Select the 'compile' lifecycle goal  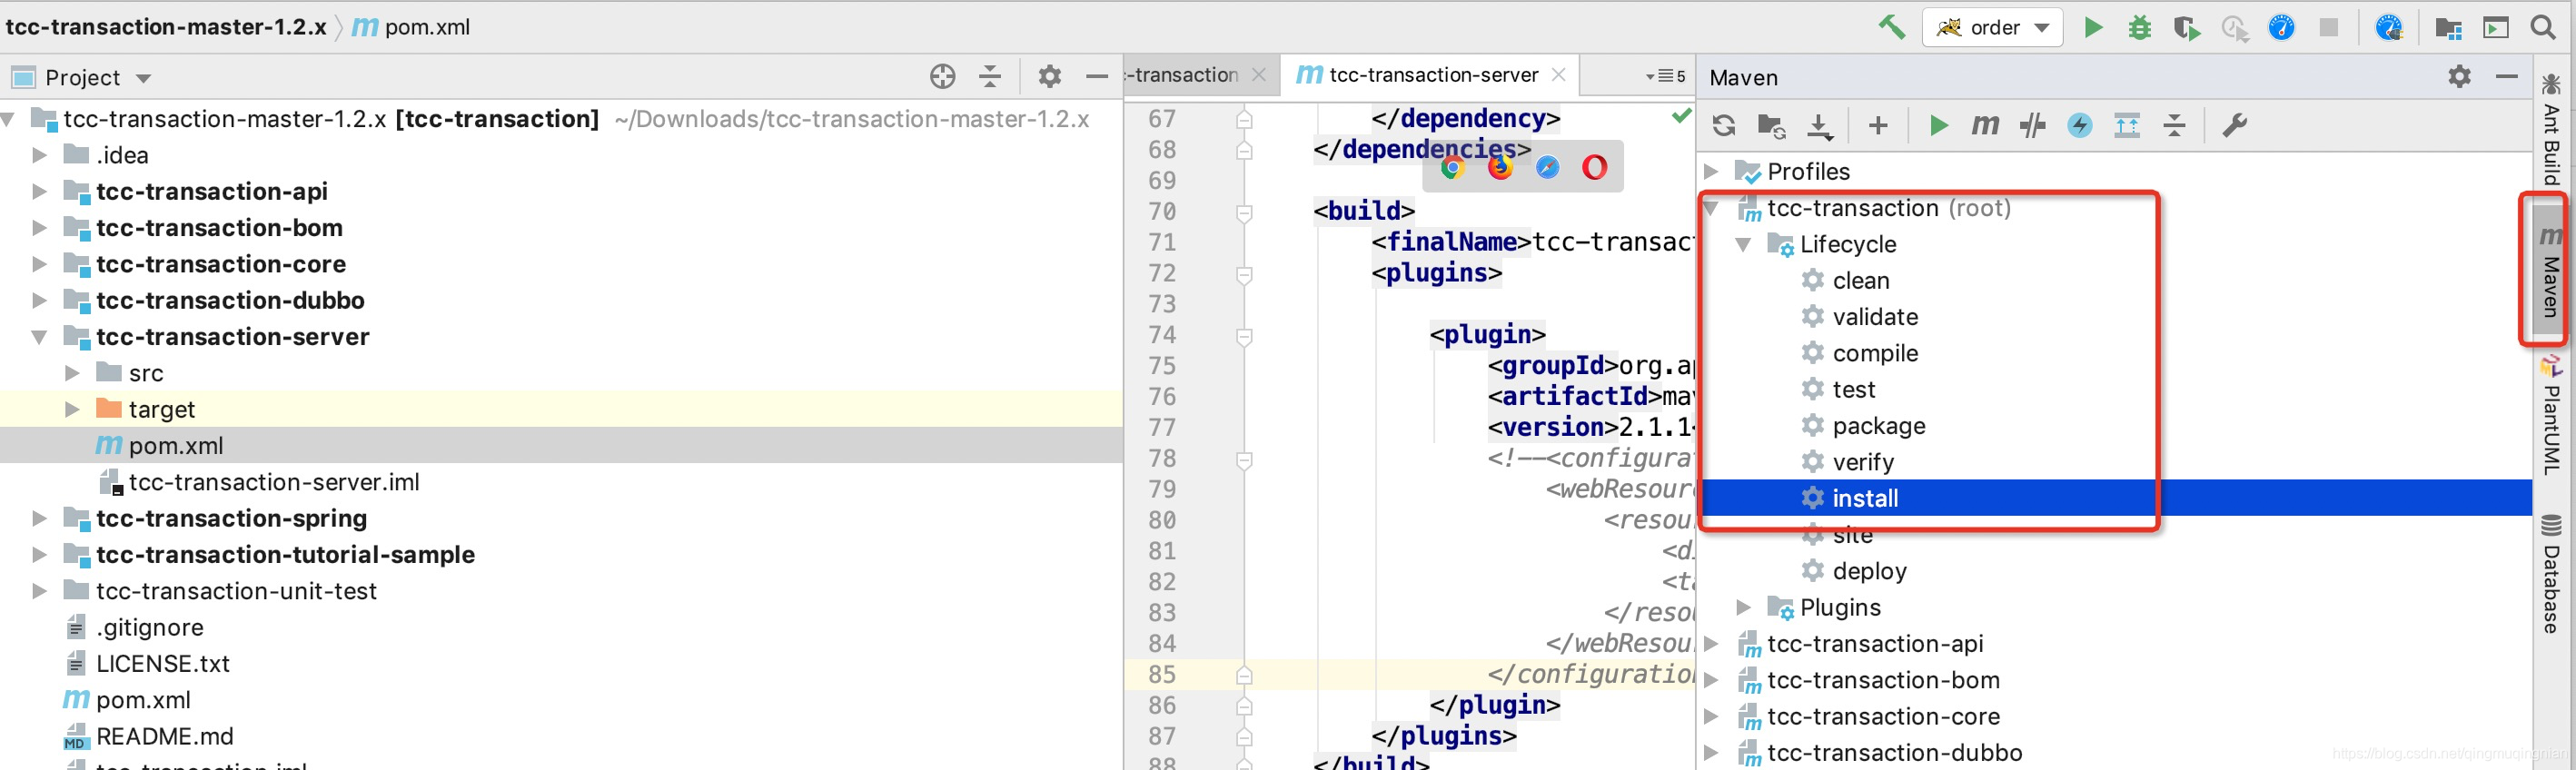pos(1875,353)
